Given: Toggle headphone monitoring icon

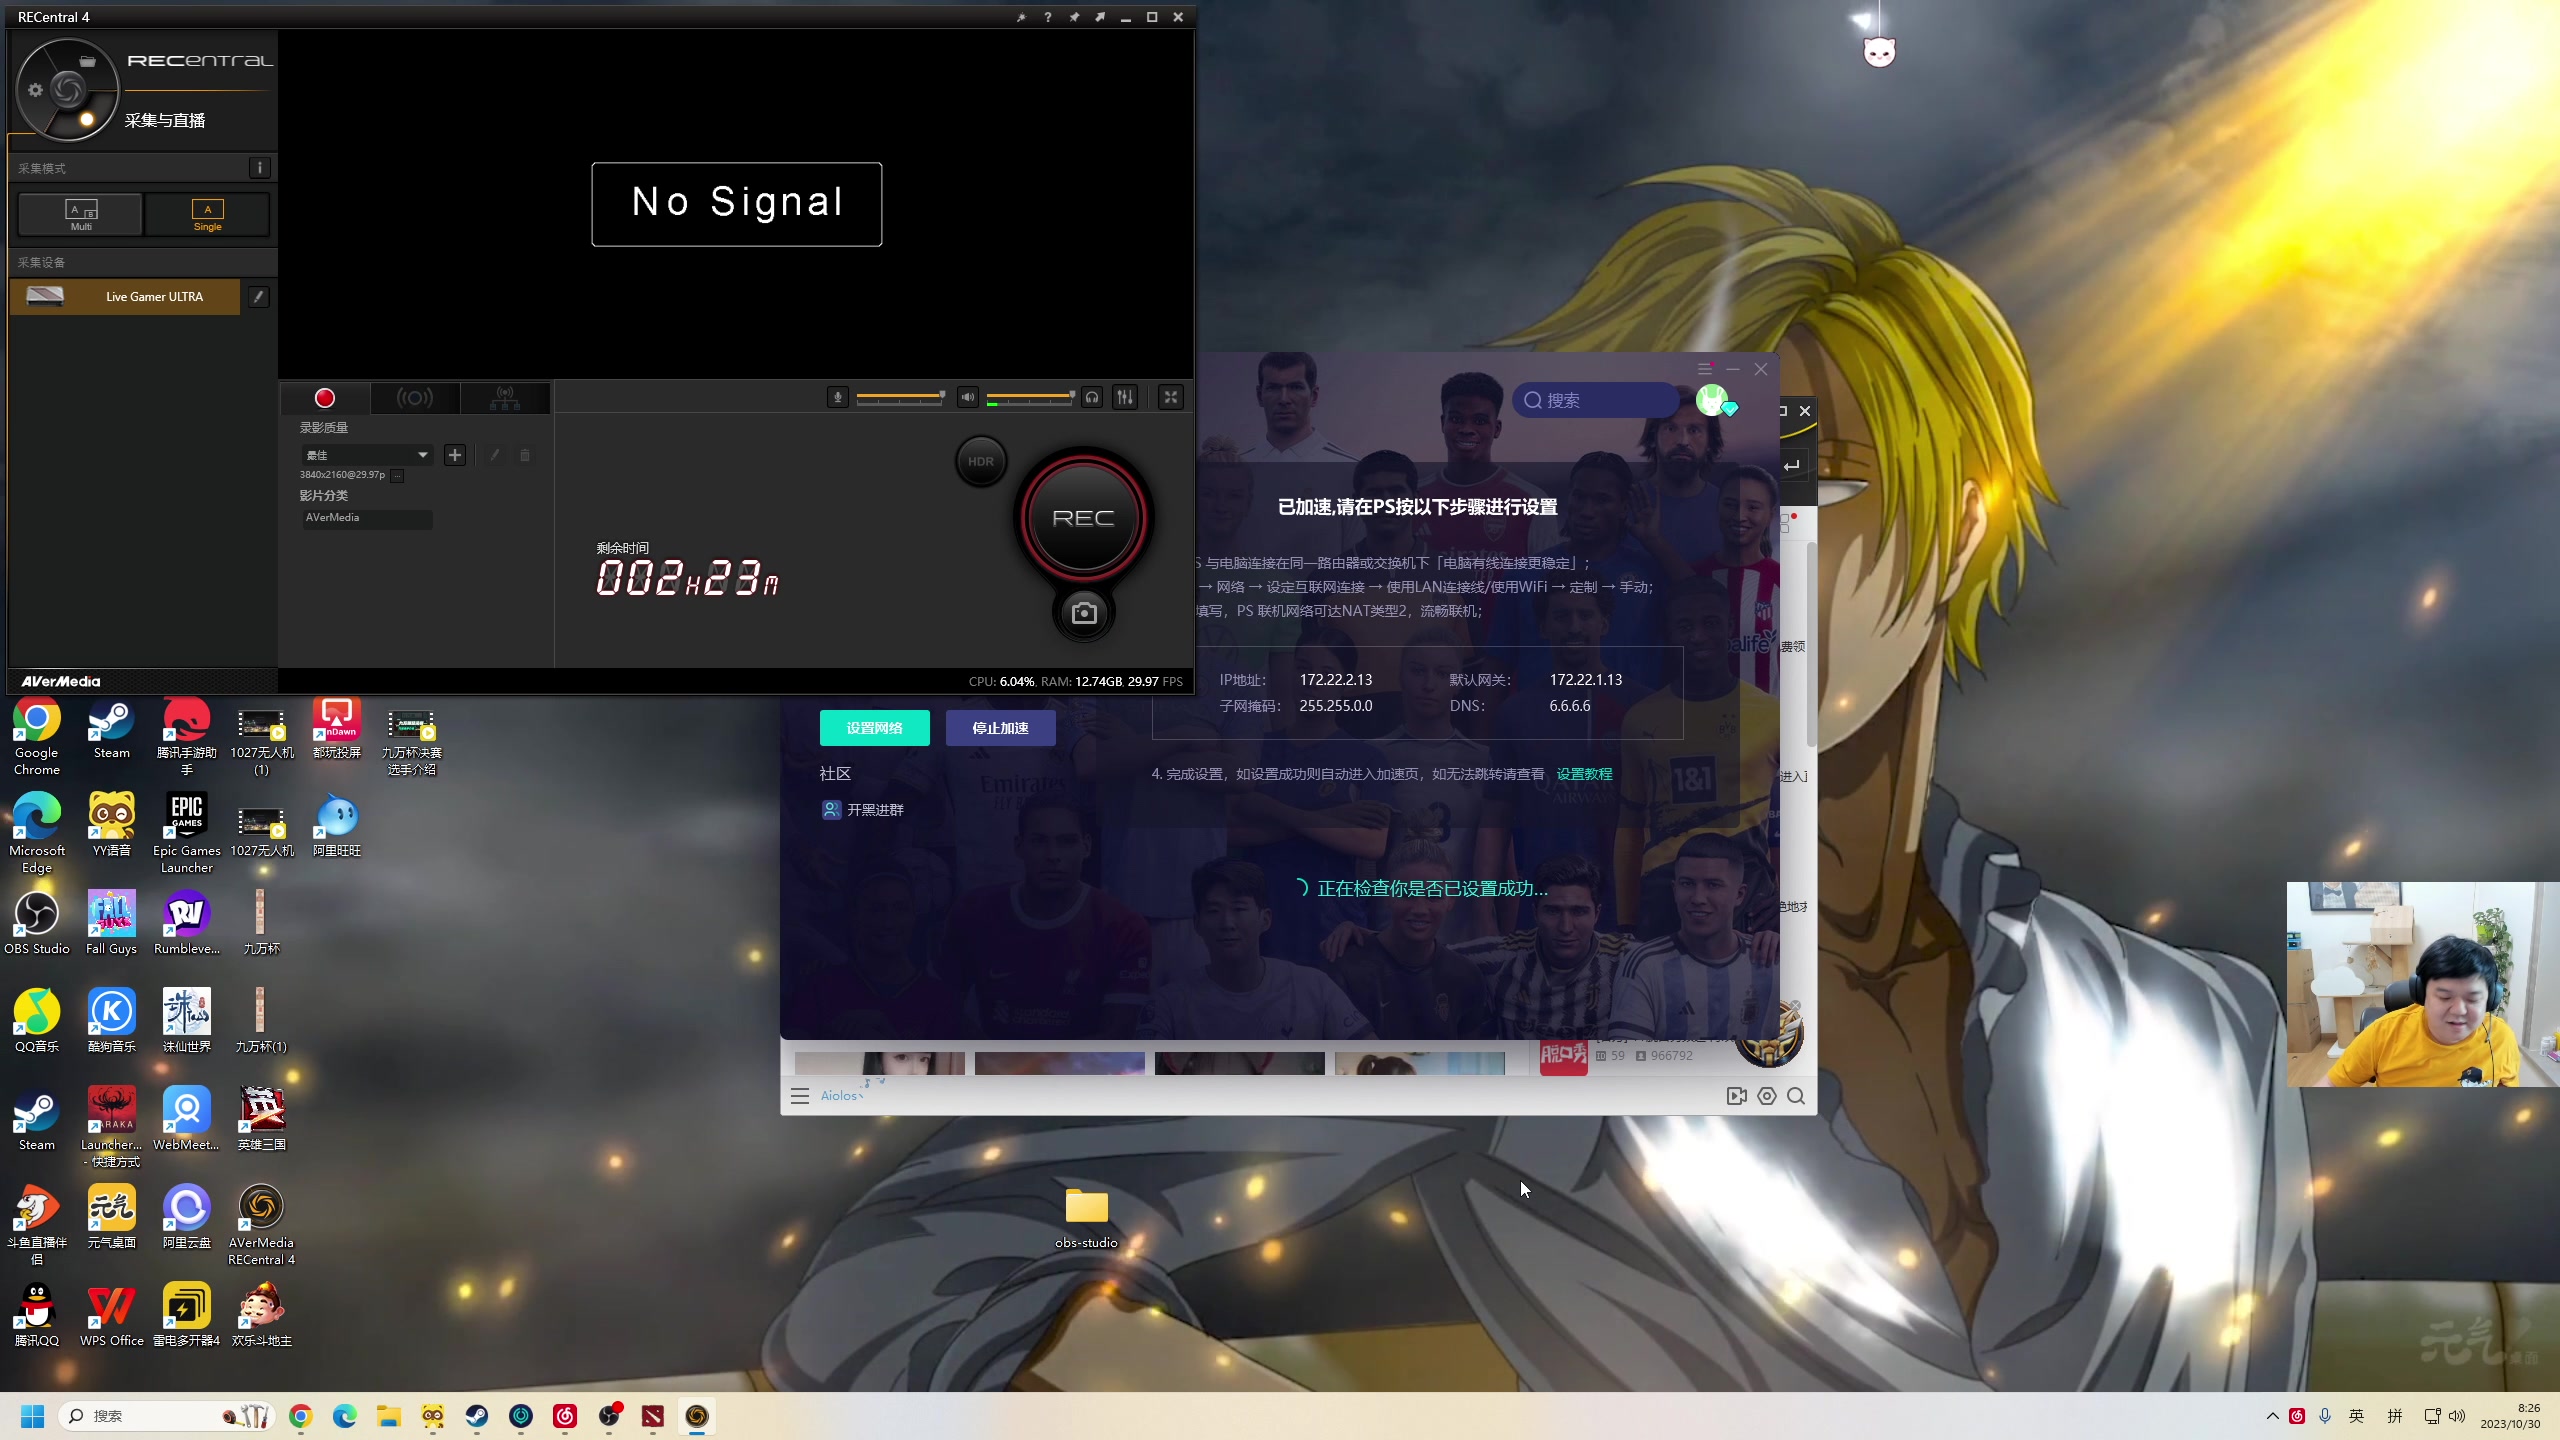Looking at the screenshot, I should point(1092,398).
